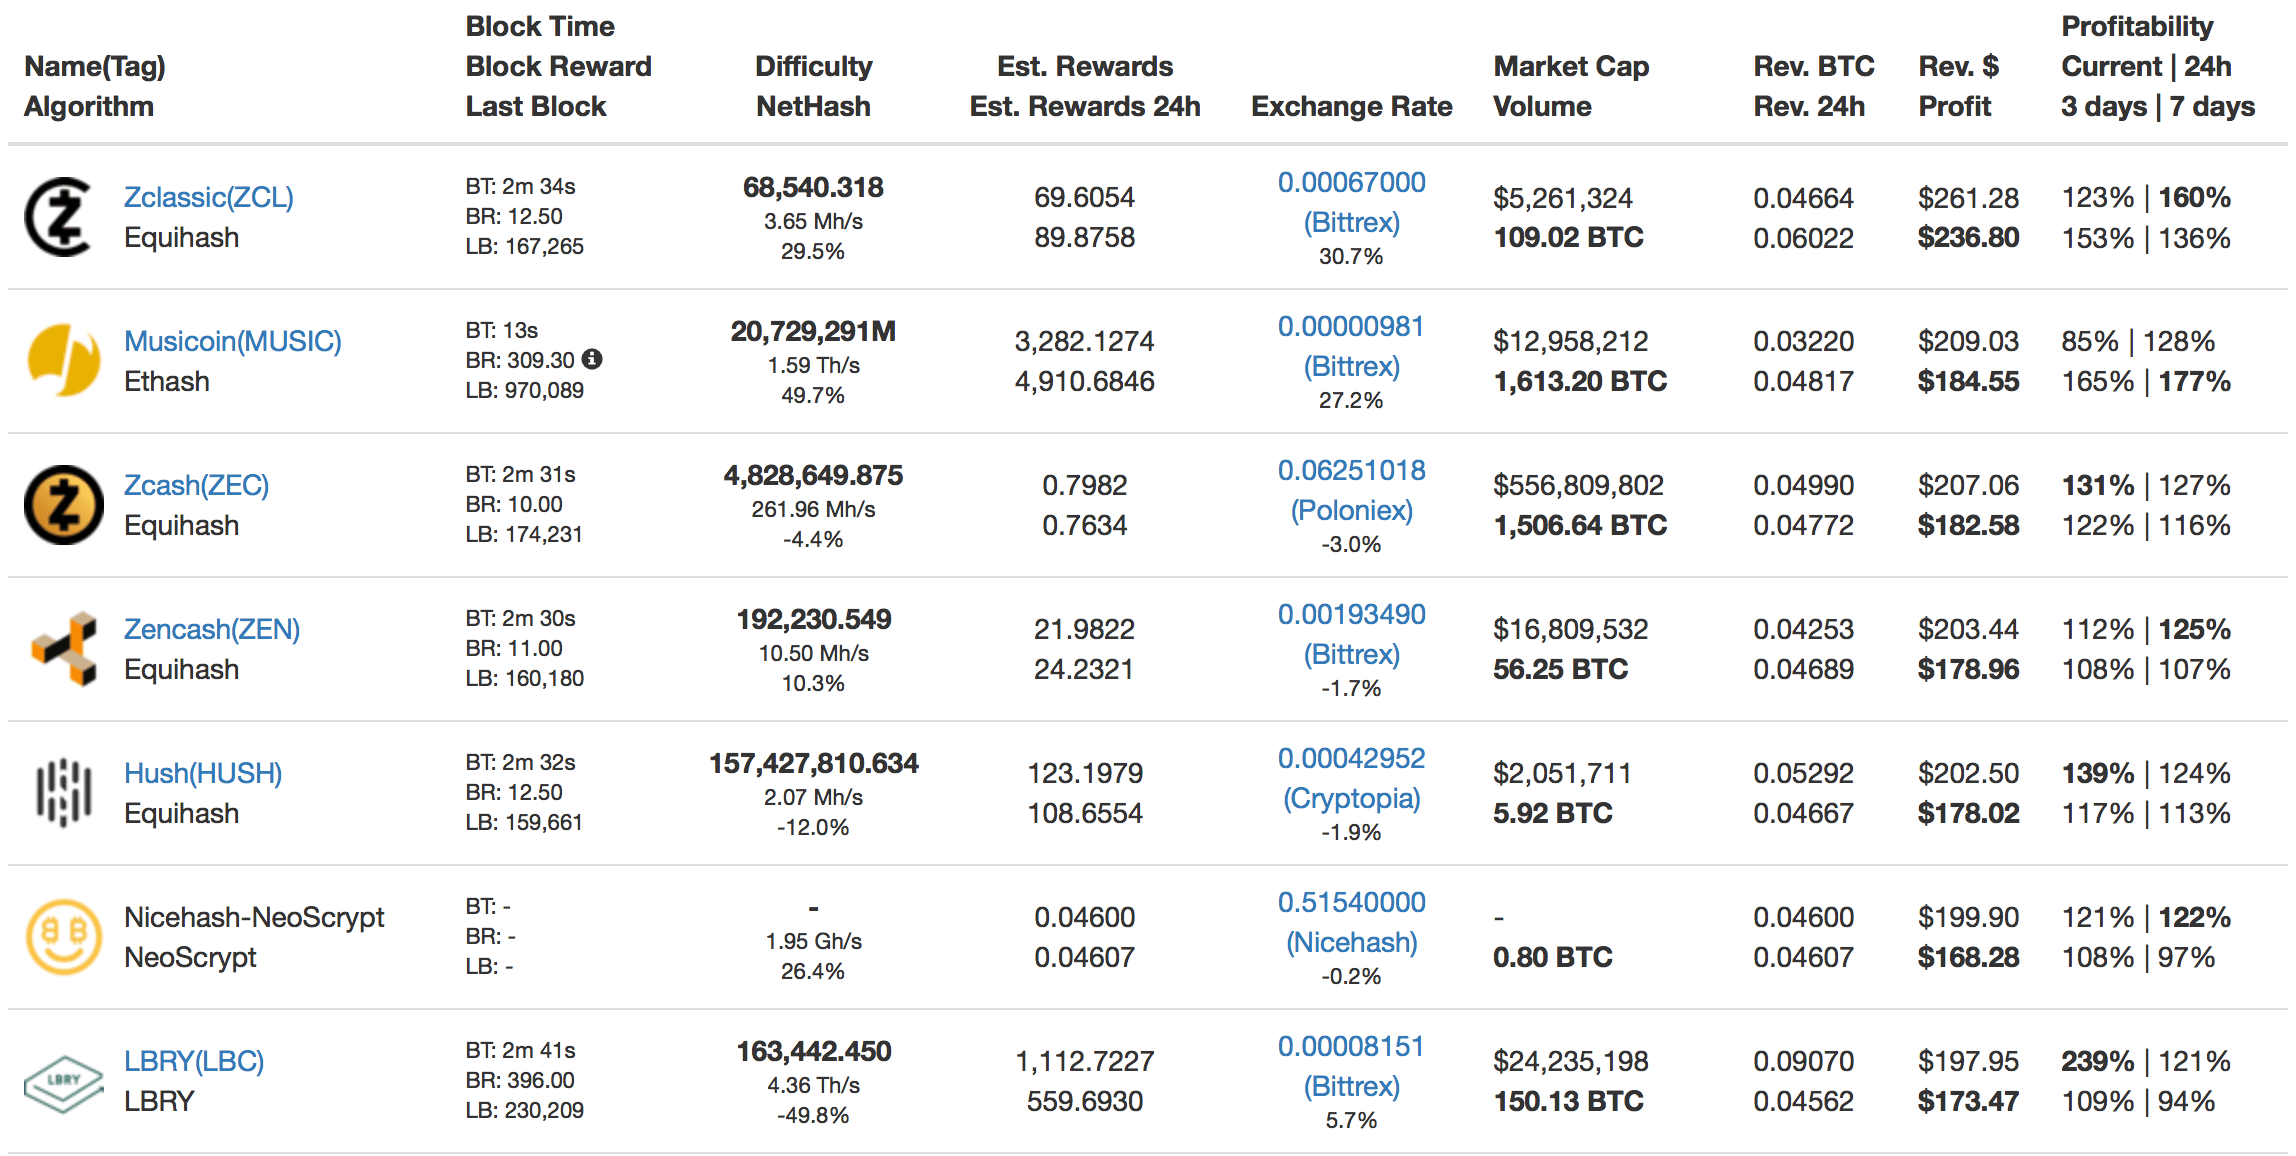The height and width of the screenshot is (1156, 2296).
Task: Click the Nicehash smiley logo icon
Action: pyautogui.click(x=63, y=937)
